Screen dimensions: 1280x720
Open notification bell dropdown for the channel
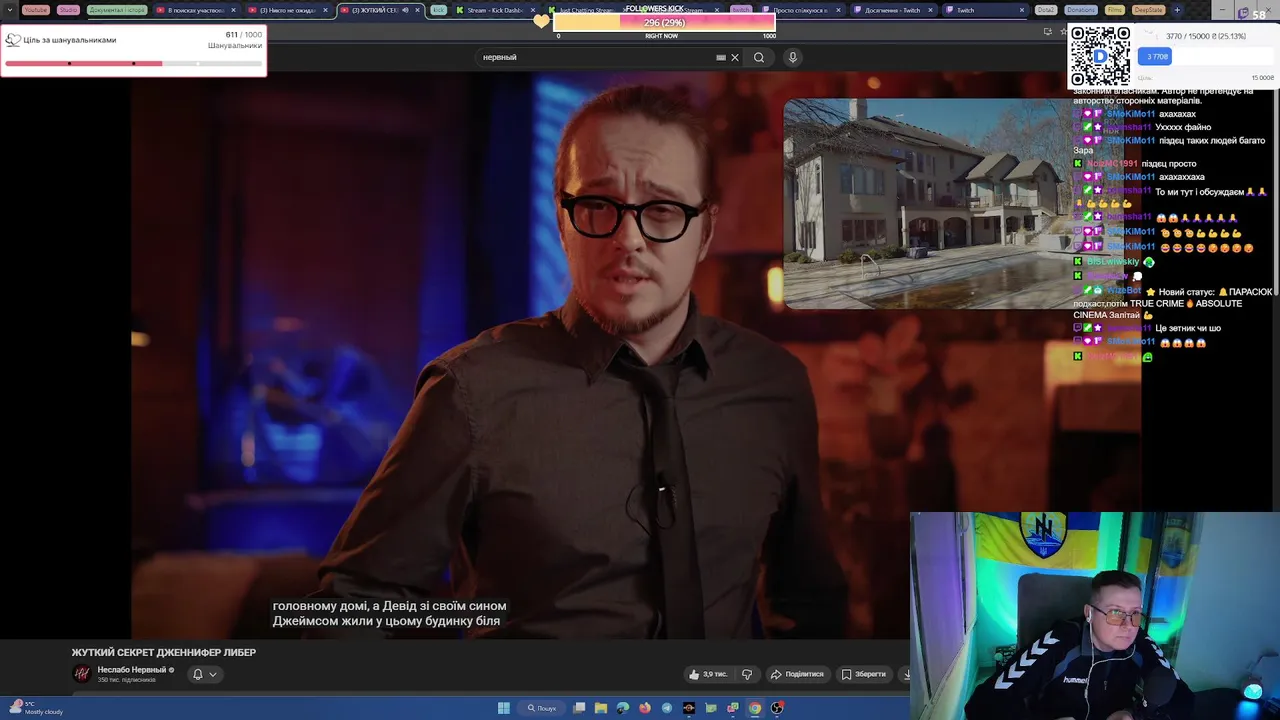tap(204, 674)
